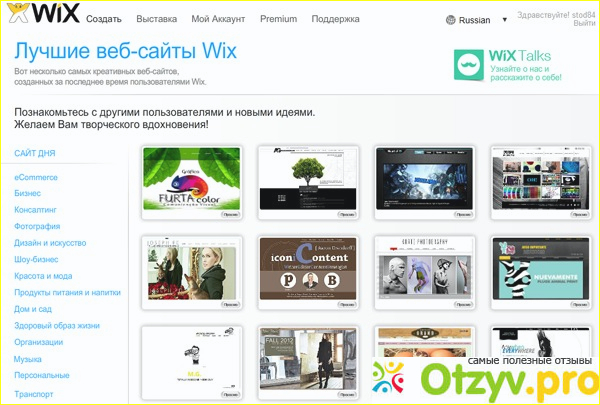Open the NUEVAMENTE zebra site thumbnail

[537, 272]
